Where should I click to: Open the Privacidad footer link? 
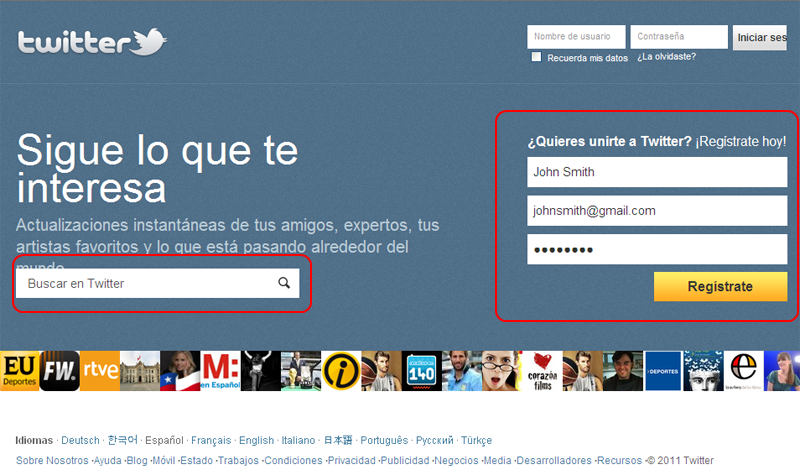[x=352, y=460]
